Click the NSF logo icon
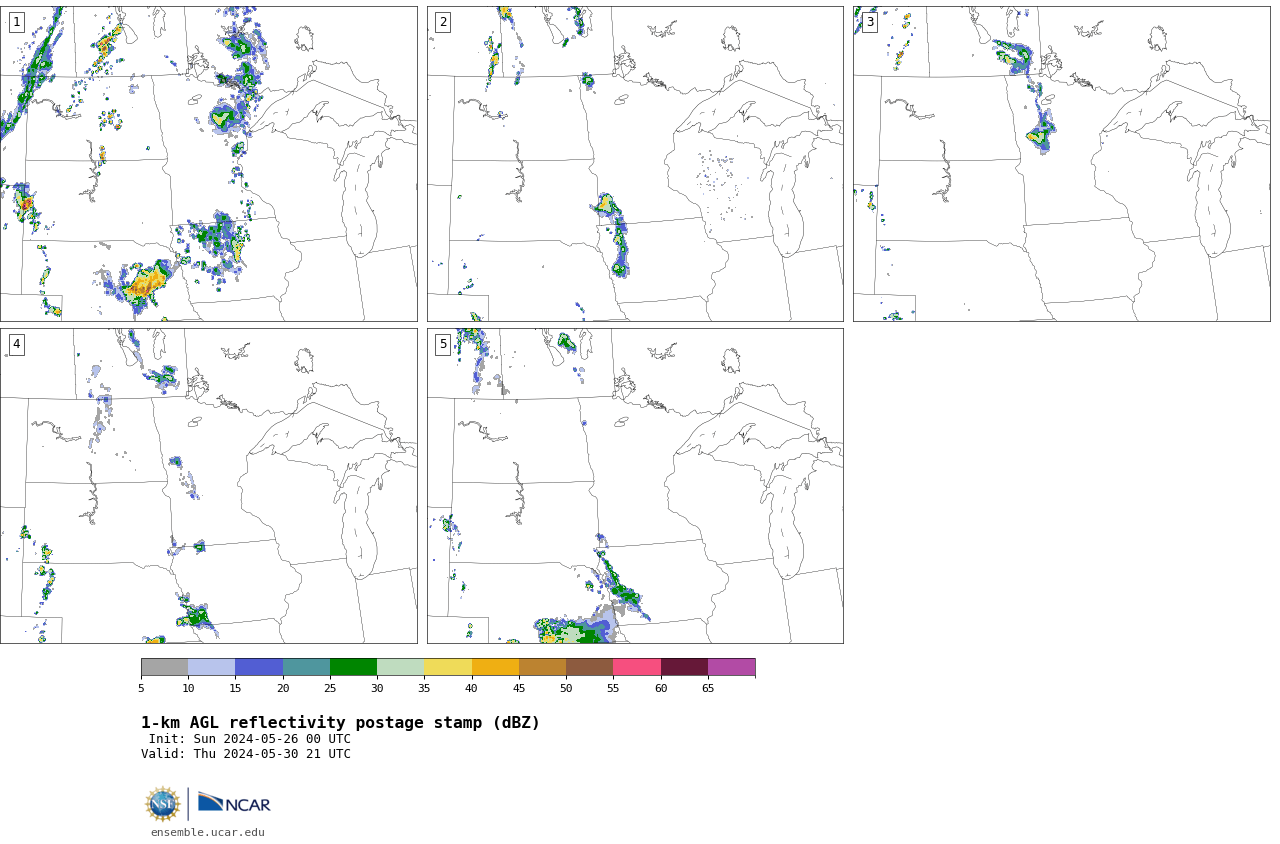1280x844 pixels. tap(162, 804)
